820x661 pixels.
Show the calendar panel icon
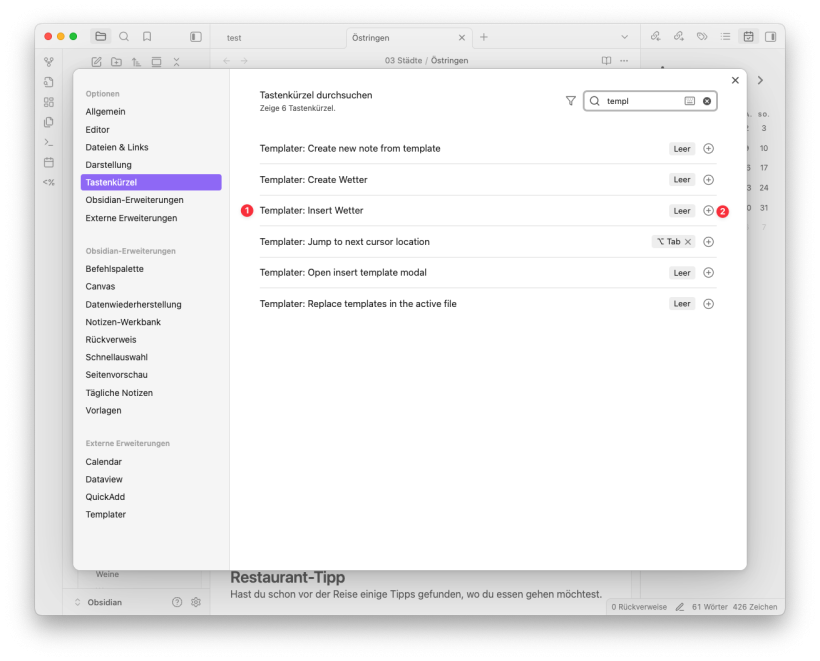(x=748, y=36)
